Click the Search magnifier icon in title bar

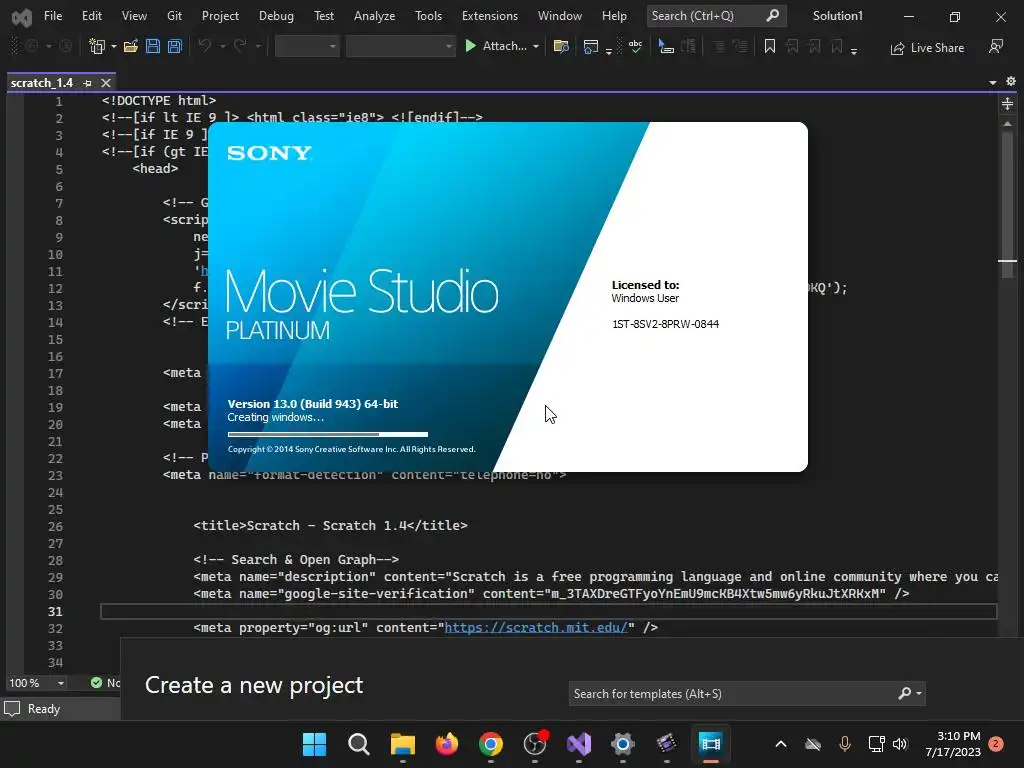(773, 15)
